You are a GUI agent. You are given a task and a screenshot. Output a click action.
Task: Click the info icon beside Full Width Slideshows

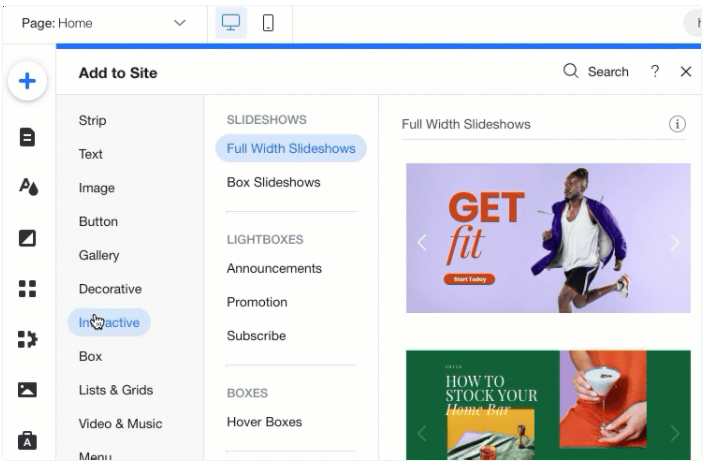(x=677, y=124)
